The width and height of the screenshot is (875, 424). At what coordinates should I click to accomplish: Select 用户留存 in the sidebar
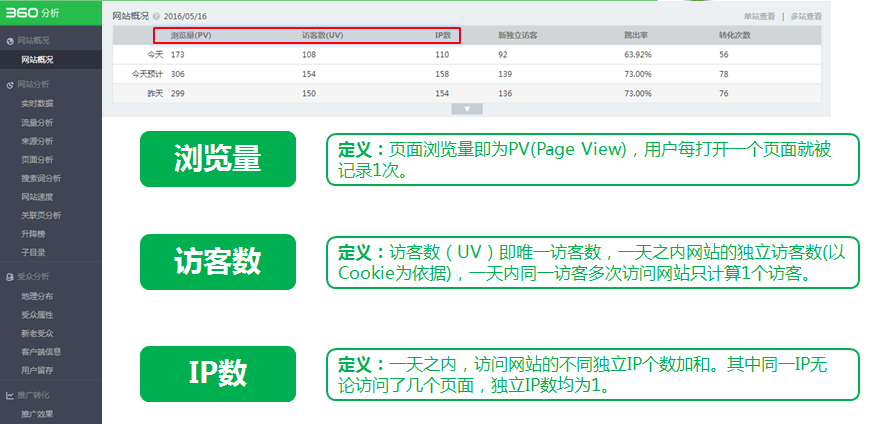point(37,370)
